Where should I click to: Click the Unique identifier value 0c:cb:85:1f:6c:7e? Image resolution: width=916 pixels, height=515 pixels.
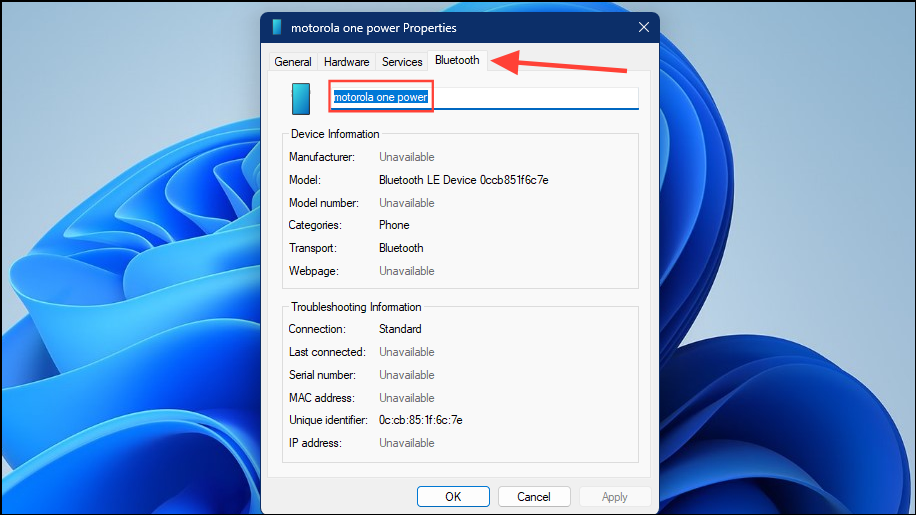pyautogui.click(x=421, y=420)
